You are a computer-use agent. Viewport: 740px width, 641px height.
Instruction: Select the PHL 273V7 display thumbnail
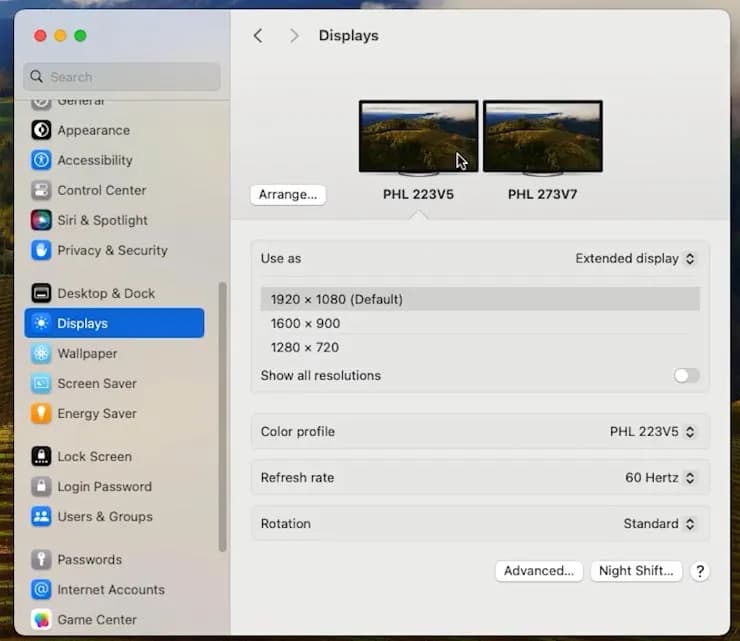[542, 137]
